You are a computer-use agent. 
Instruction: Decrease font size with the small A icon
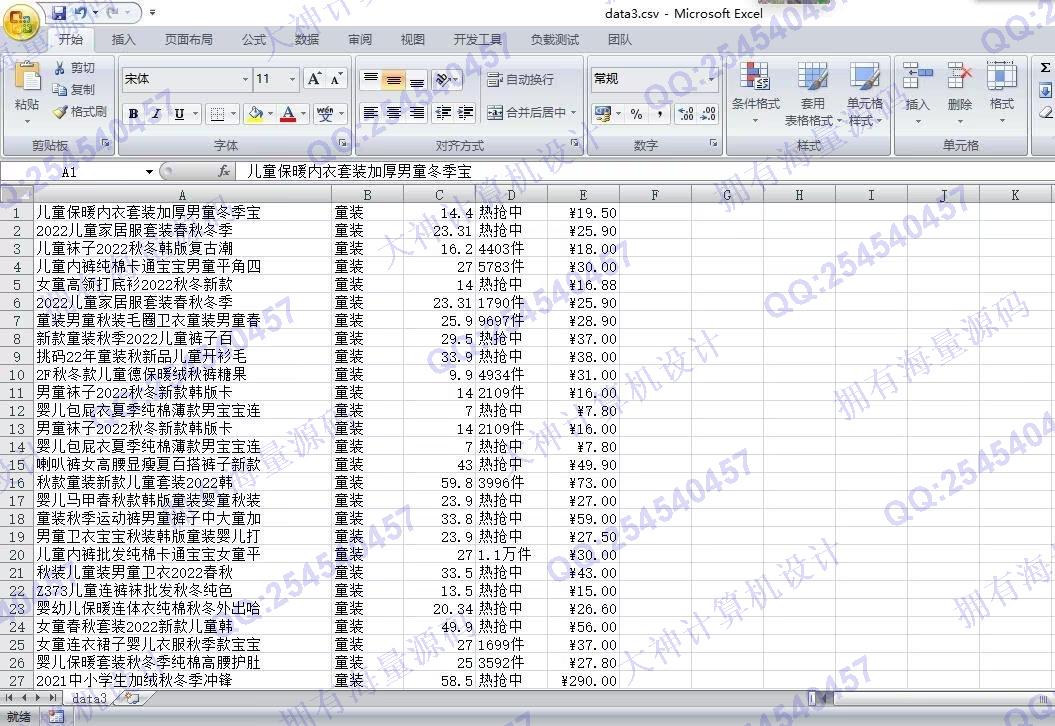[x=336, y=79]
